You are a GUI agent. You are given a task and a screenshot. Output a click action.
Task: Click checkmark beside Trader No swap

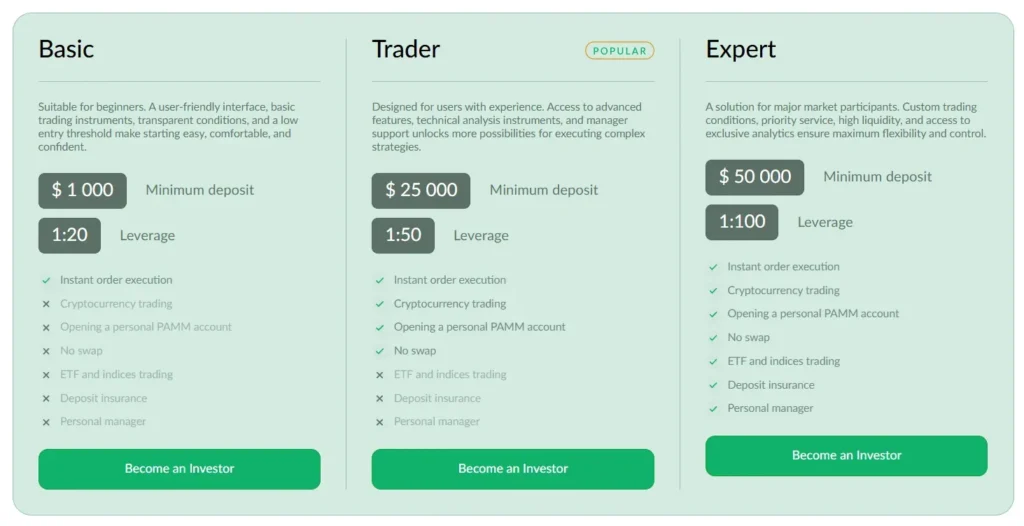click(x=379, y=351)
